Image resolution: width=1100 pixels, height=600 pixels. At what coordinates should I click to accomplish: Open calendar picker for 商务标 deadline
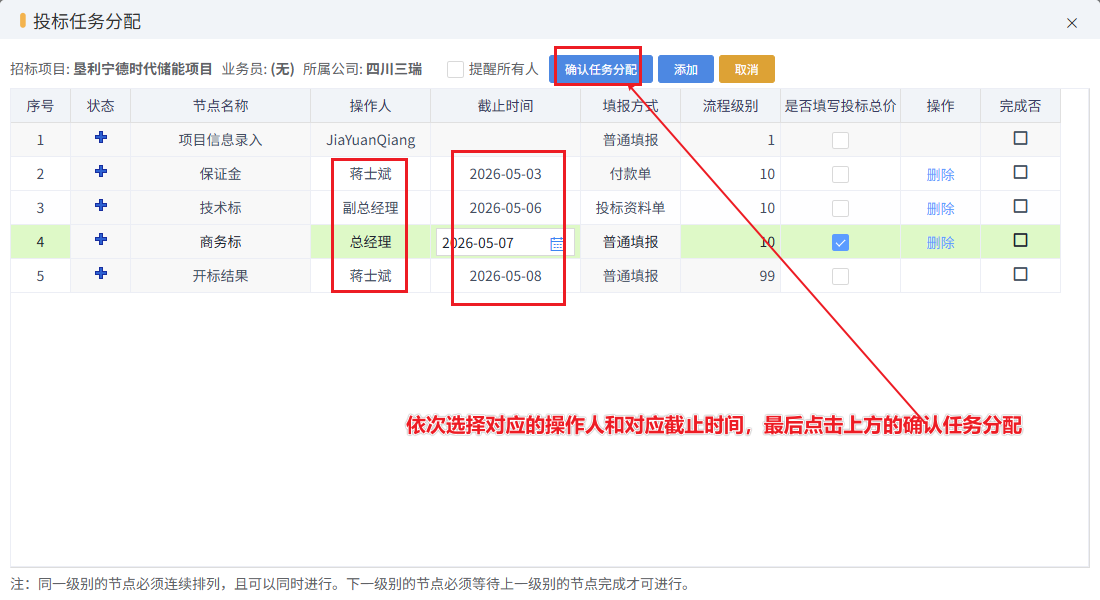(x=556, y=244)
